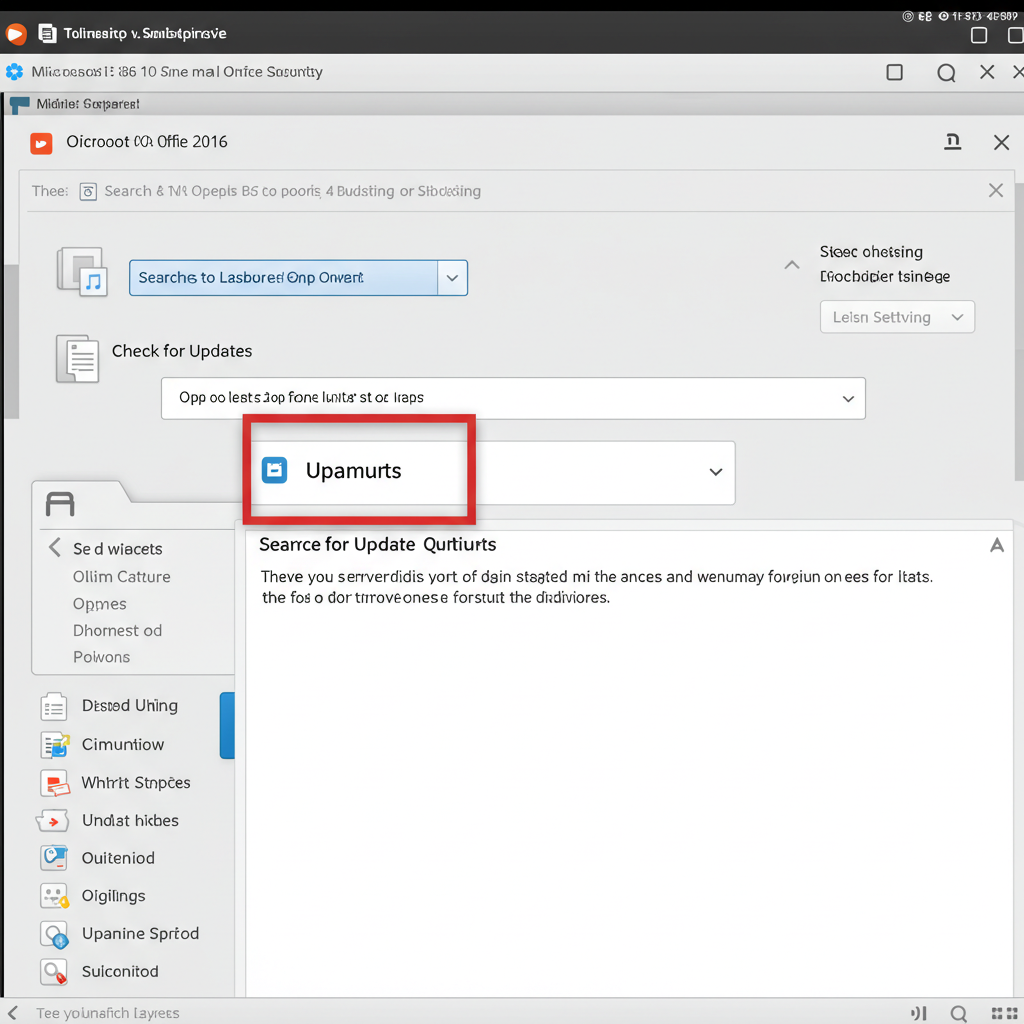Go to Ouiteniod in the sidebar

pyautogui.click(x=118, y=858)
